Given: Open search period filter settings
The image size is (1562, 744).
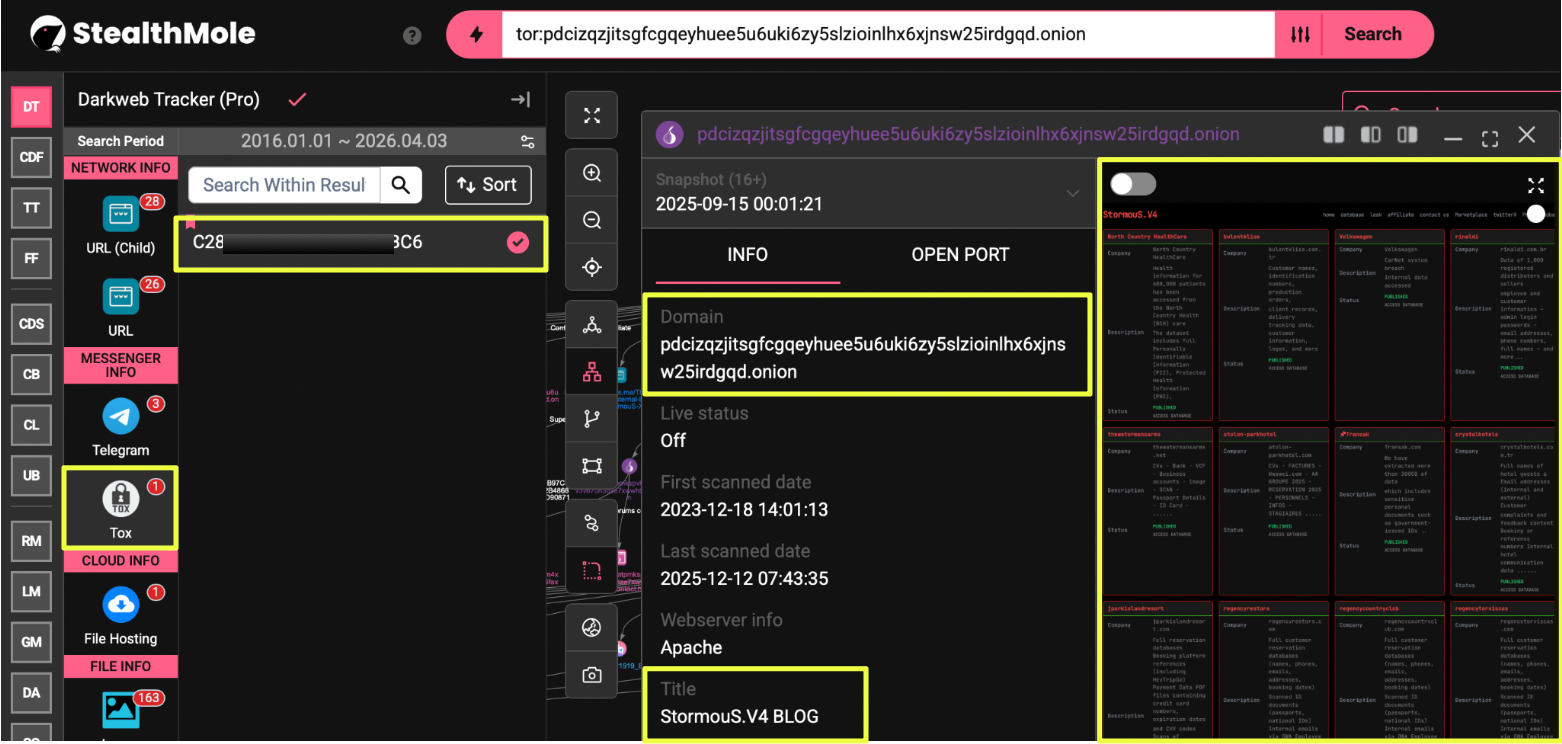Looking at the screenshot, I should (x=527, y=141).
